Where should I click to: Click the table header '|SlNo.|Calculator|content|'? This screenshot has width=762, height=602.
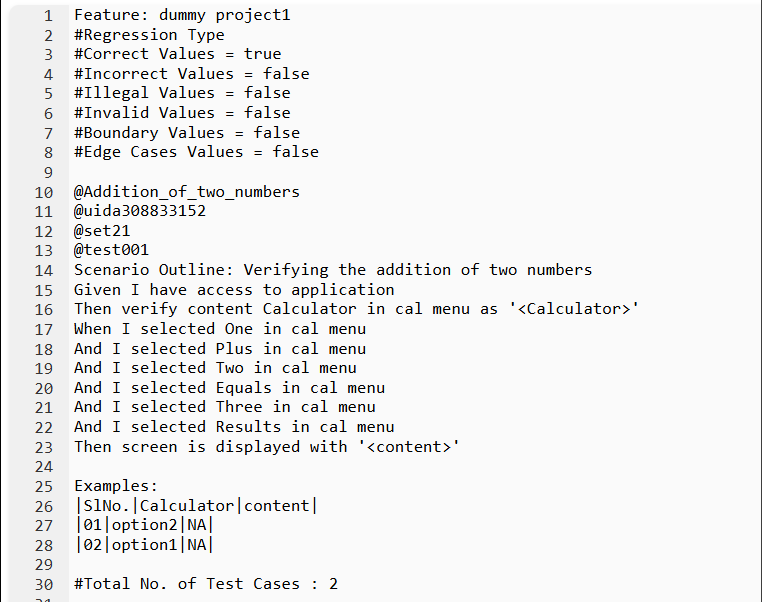point(196,506)
